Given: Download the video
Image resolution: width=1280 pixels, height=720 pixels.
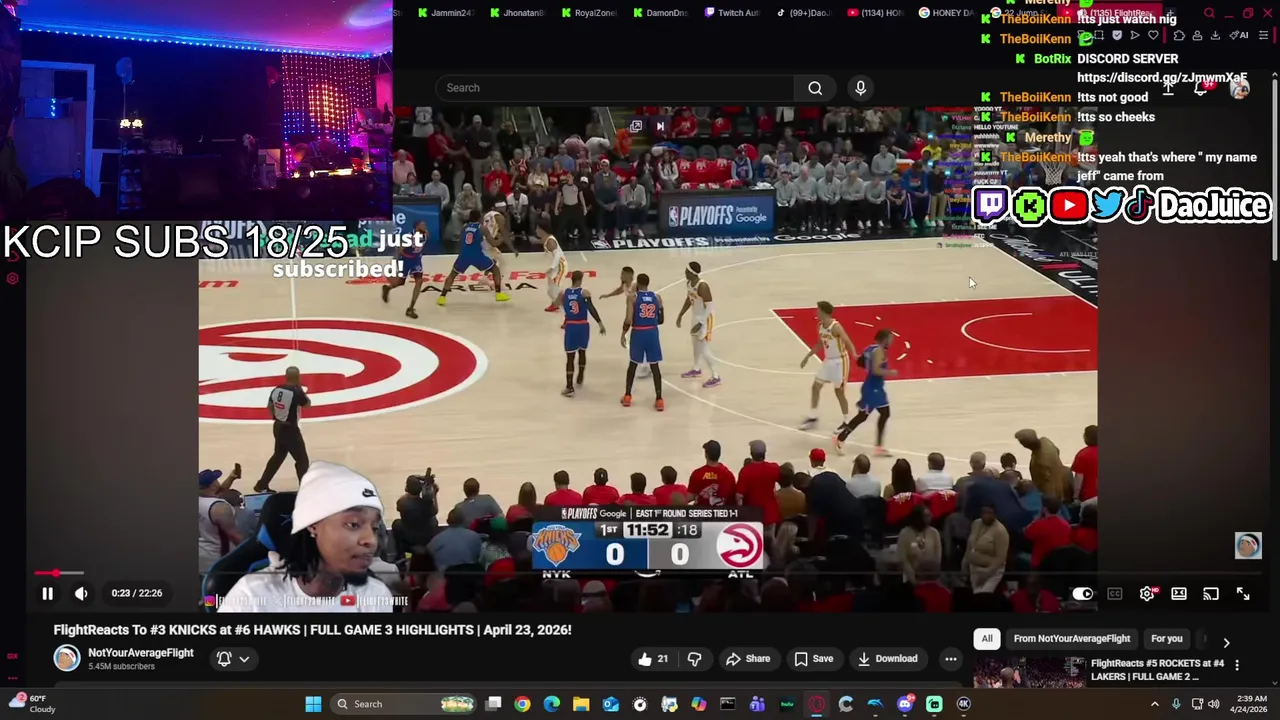Looking at the screenshot, I should 887,659.
